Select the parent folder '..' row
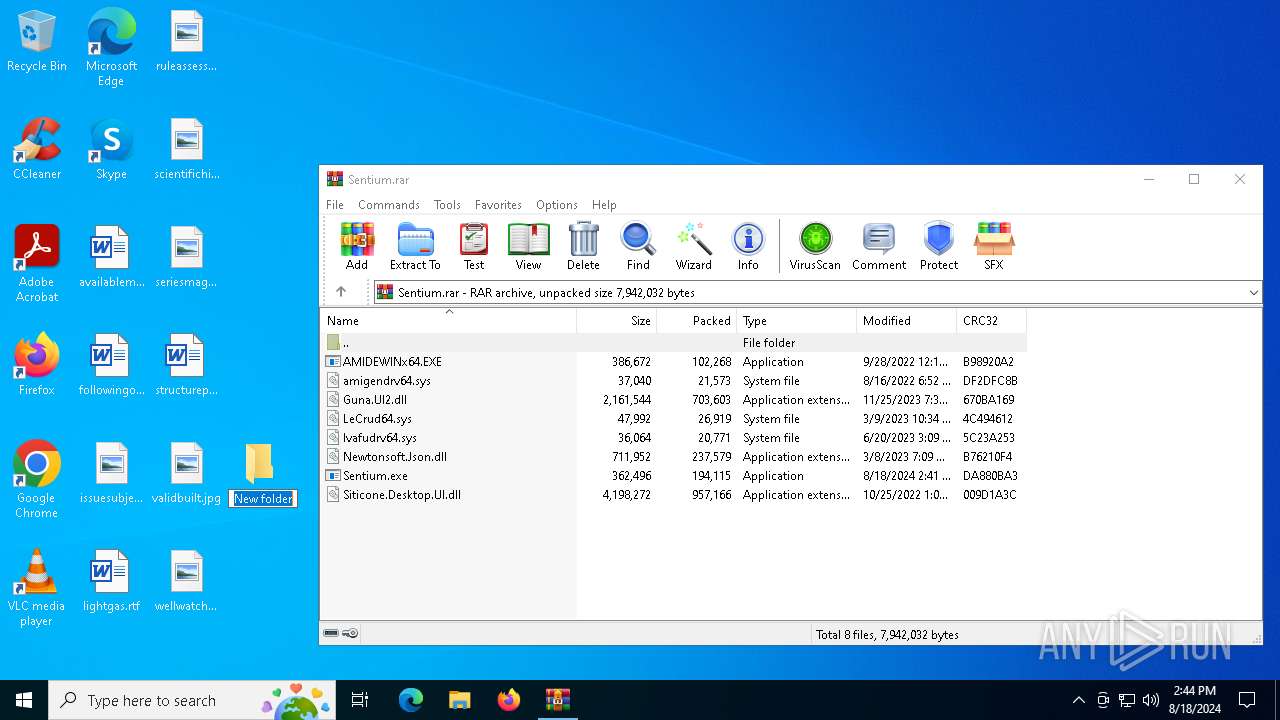 (x=674, y=342)
